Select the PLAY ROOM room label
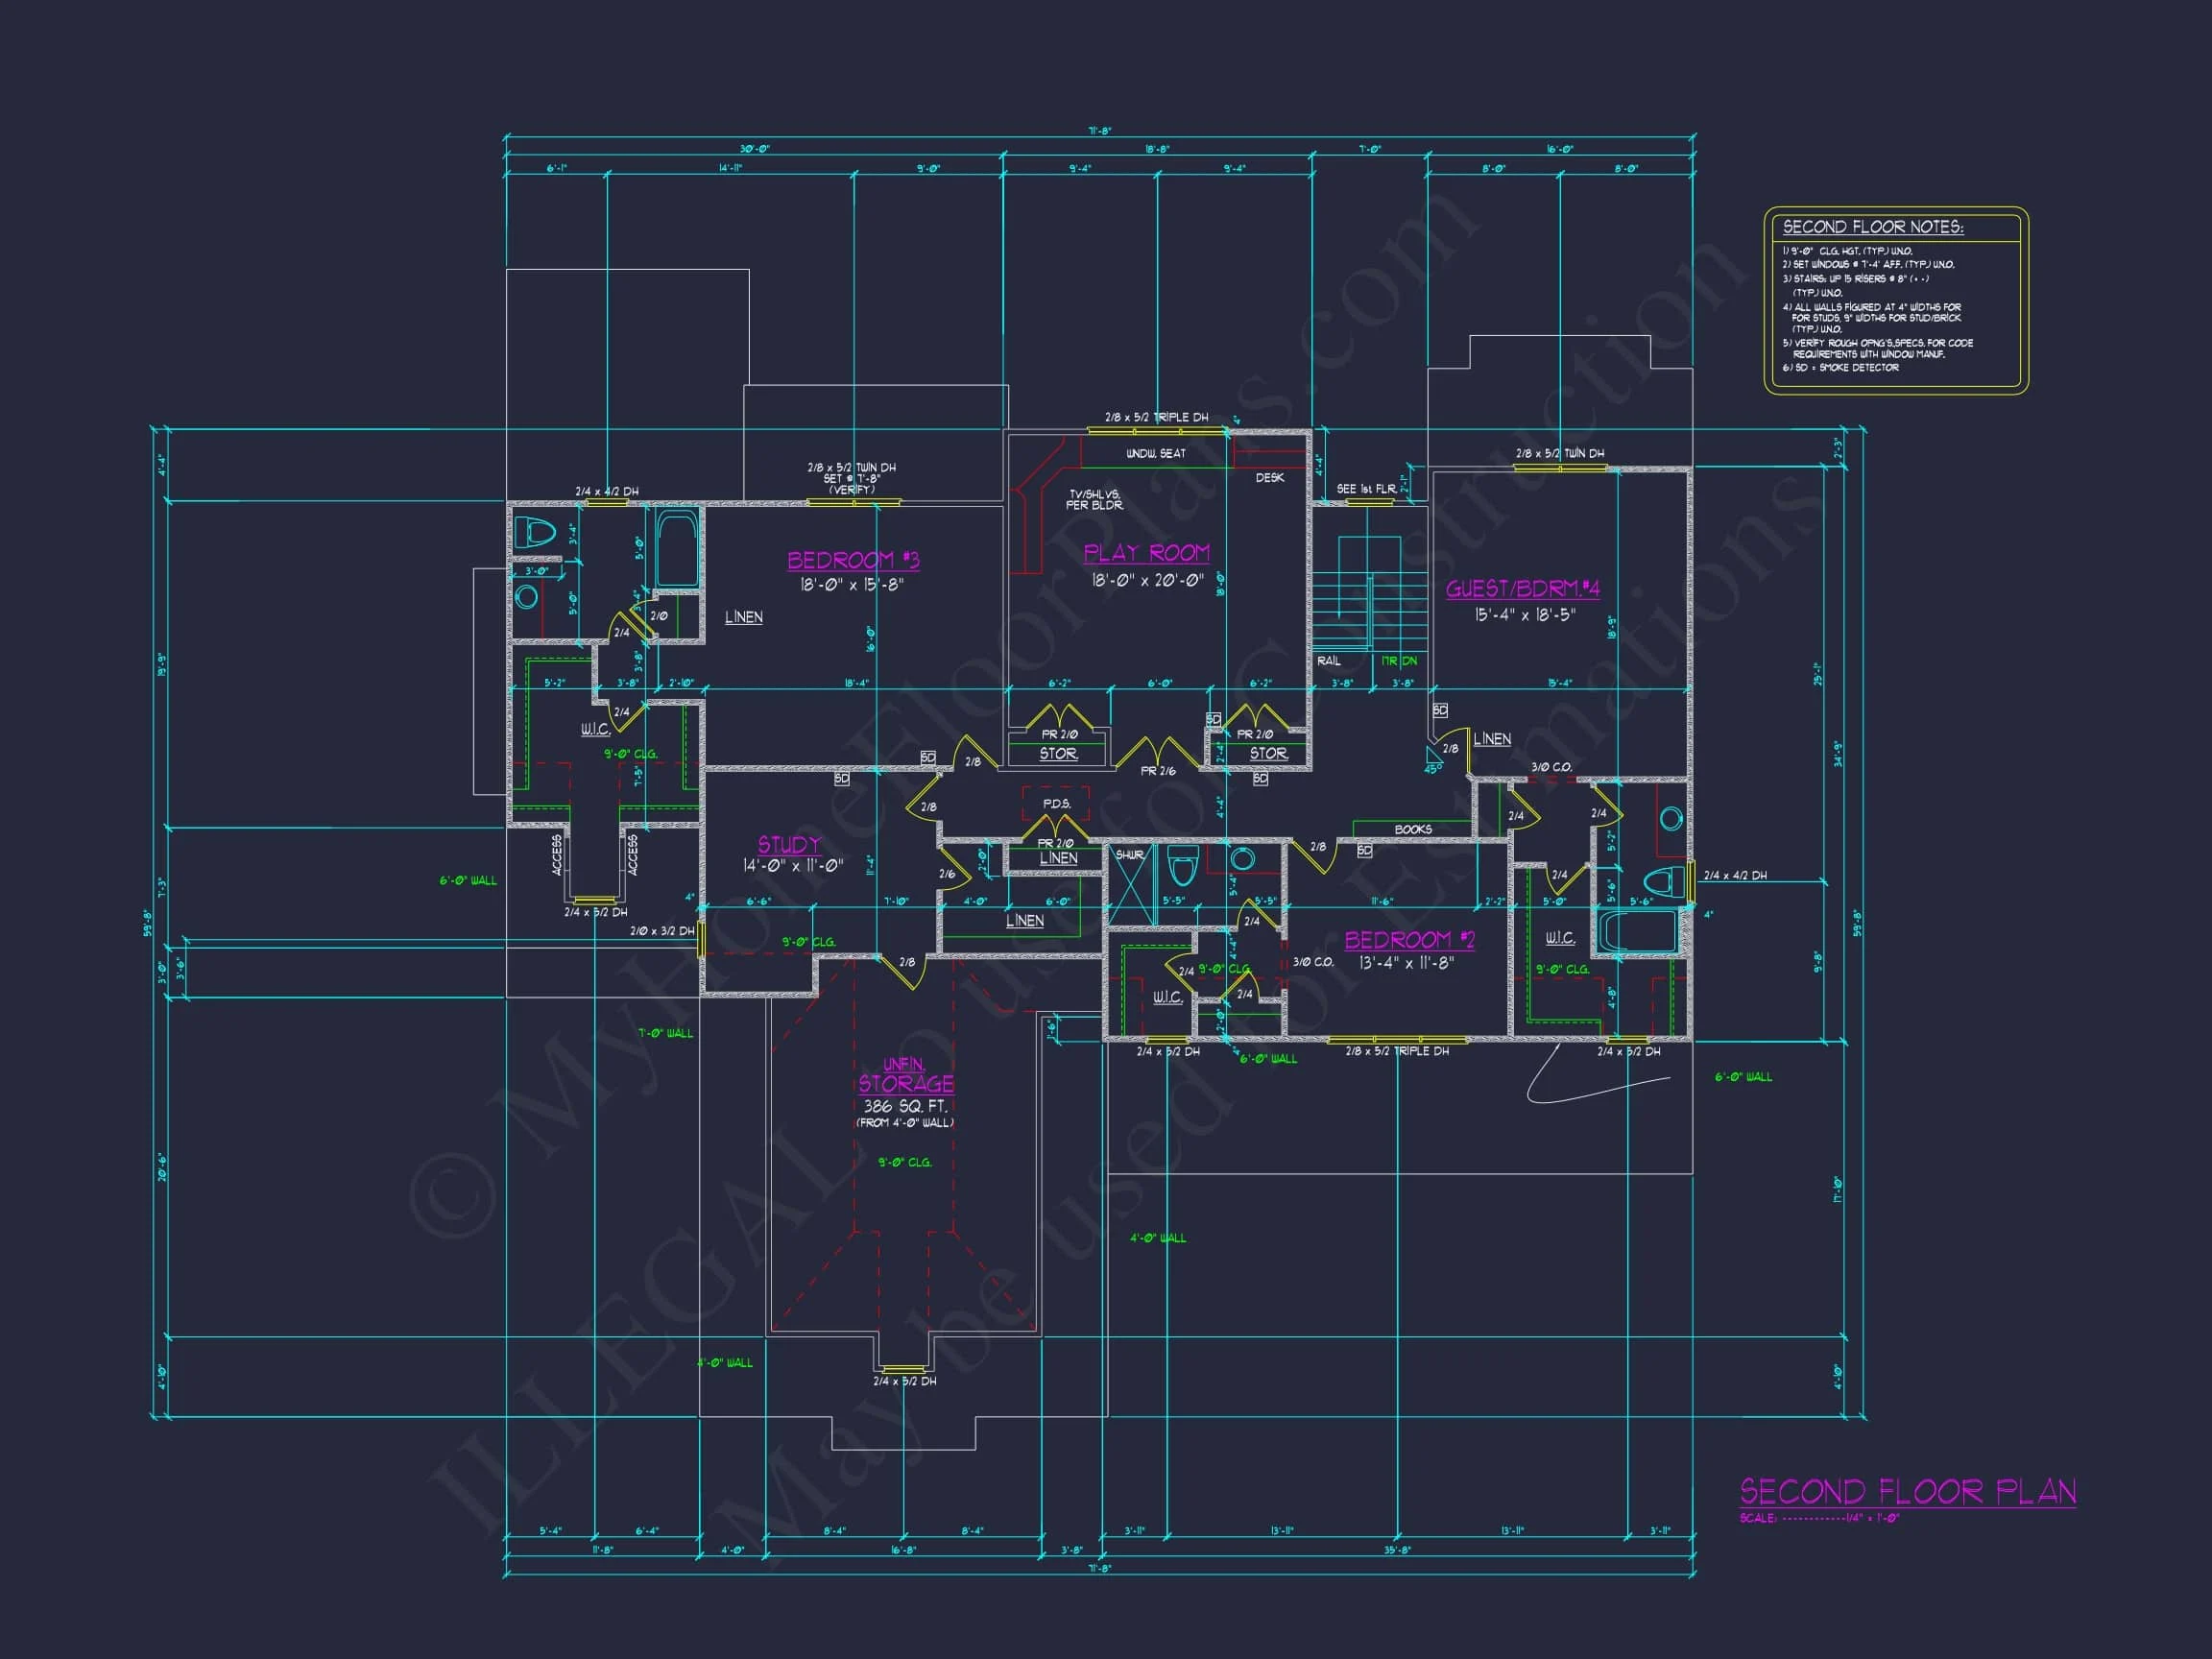2212x1659 pixels. (x=1146, y=553)
